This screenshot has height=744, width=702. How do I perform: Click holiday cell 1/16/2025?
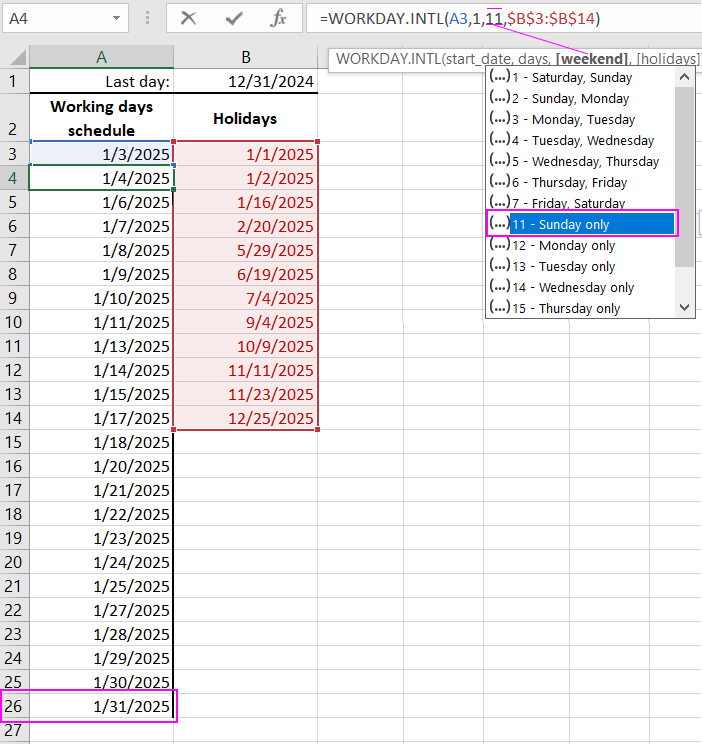[x=245, y=203]
